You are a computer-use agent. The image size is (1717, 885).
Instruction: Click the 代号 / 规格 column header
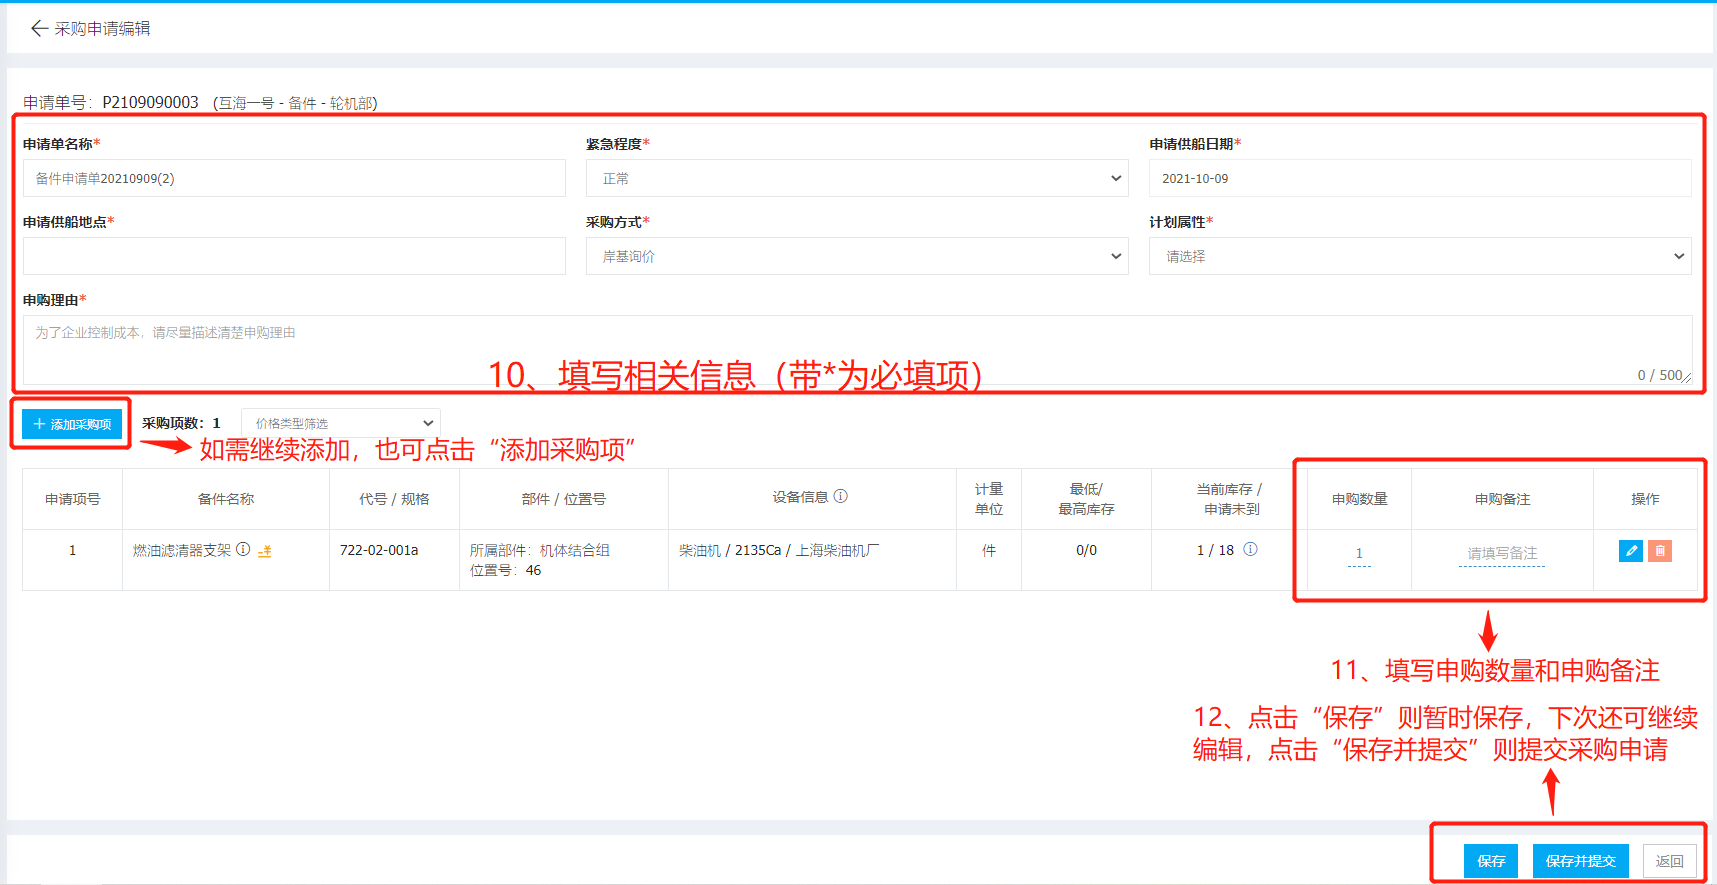coord(394,499)
